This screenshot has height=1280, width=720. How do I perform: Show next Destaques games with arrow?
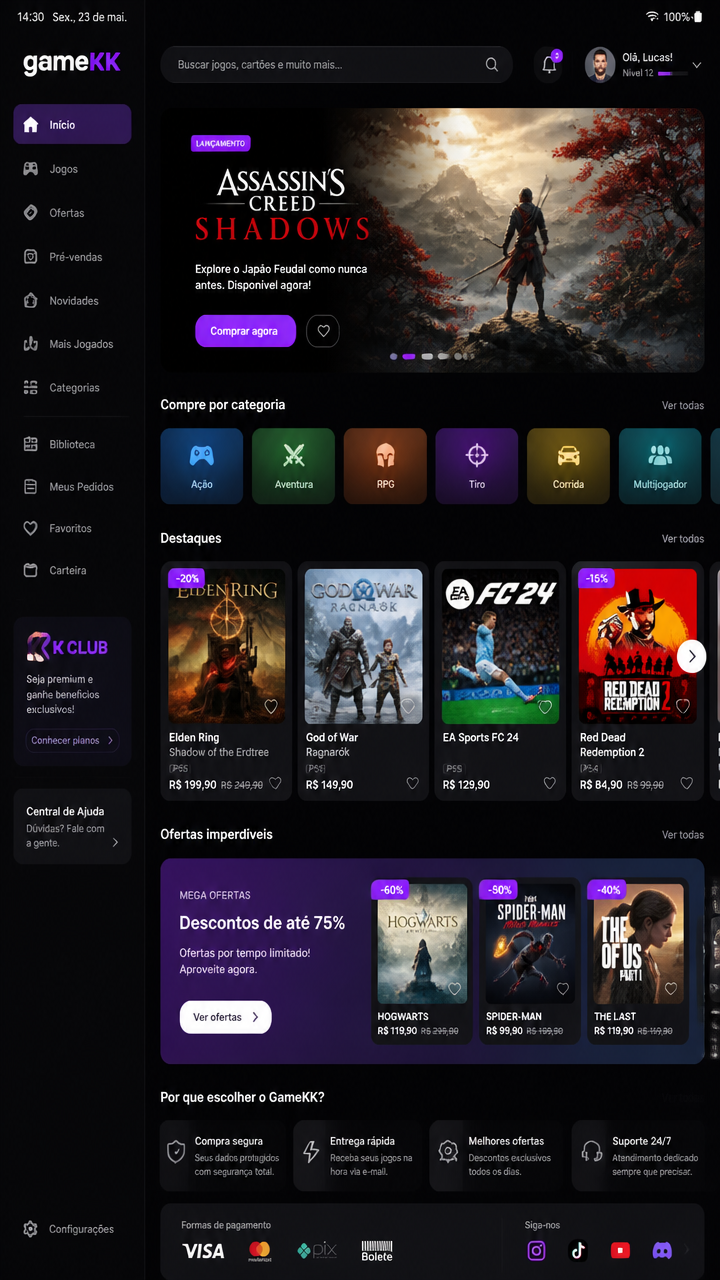tap(692, 656)
